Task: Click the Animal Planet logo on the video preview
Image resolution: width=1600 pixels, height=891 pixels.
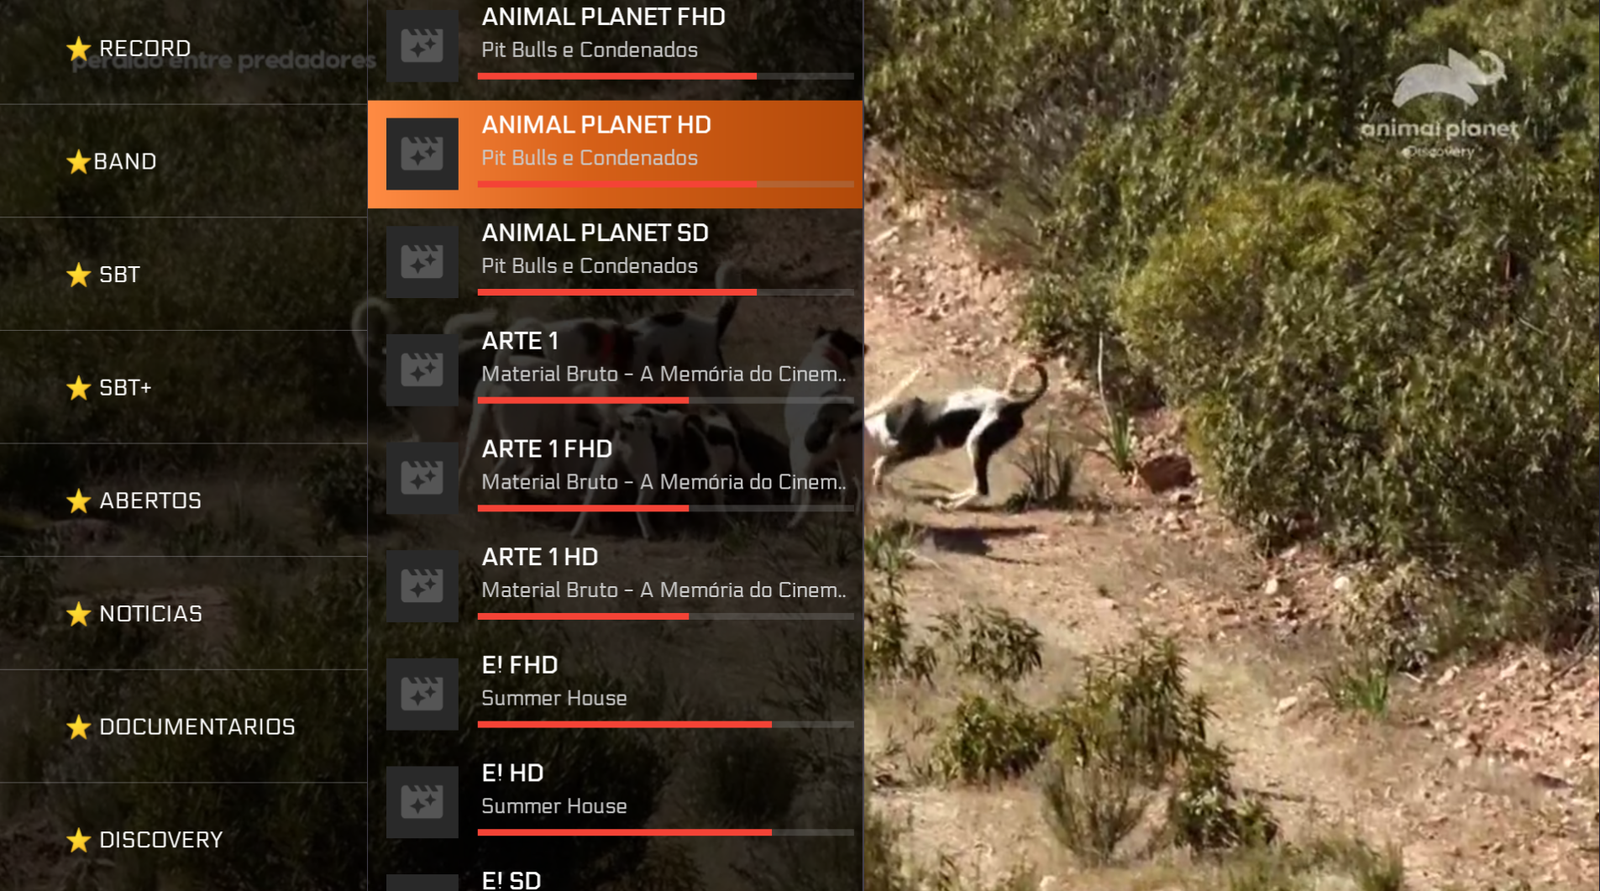Action: 1442,103
